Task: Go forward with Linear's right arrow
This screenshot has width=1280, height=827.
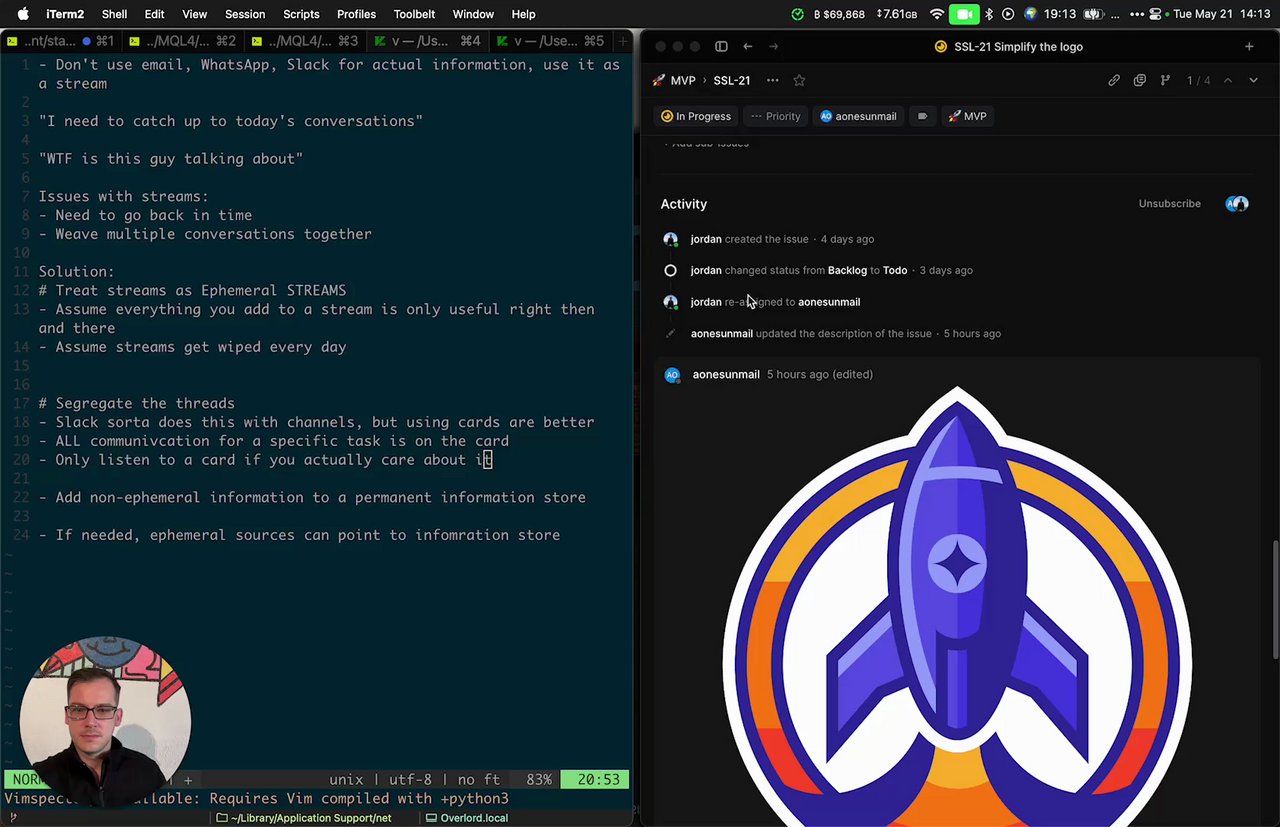Action: tap(773, 46)
